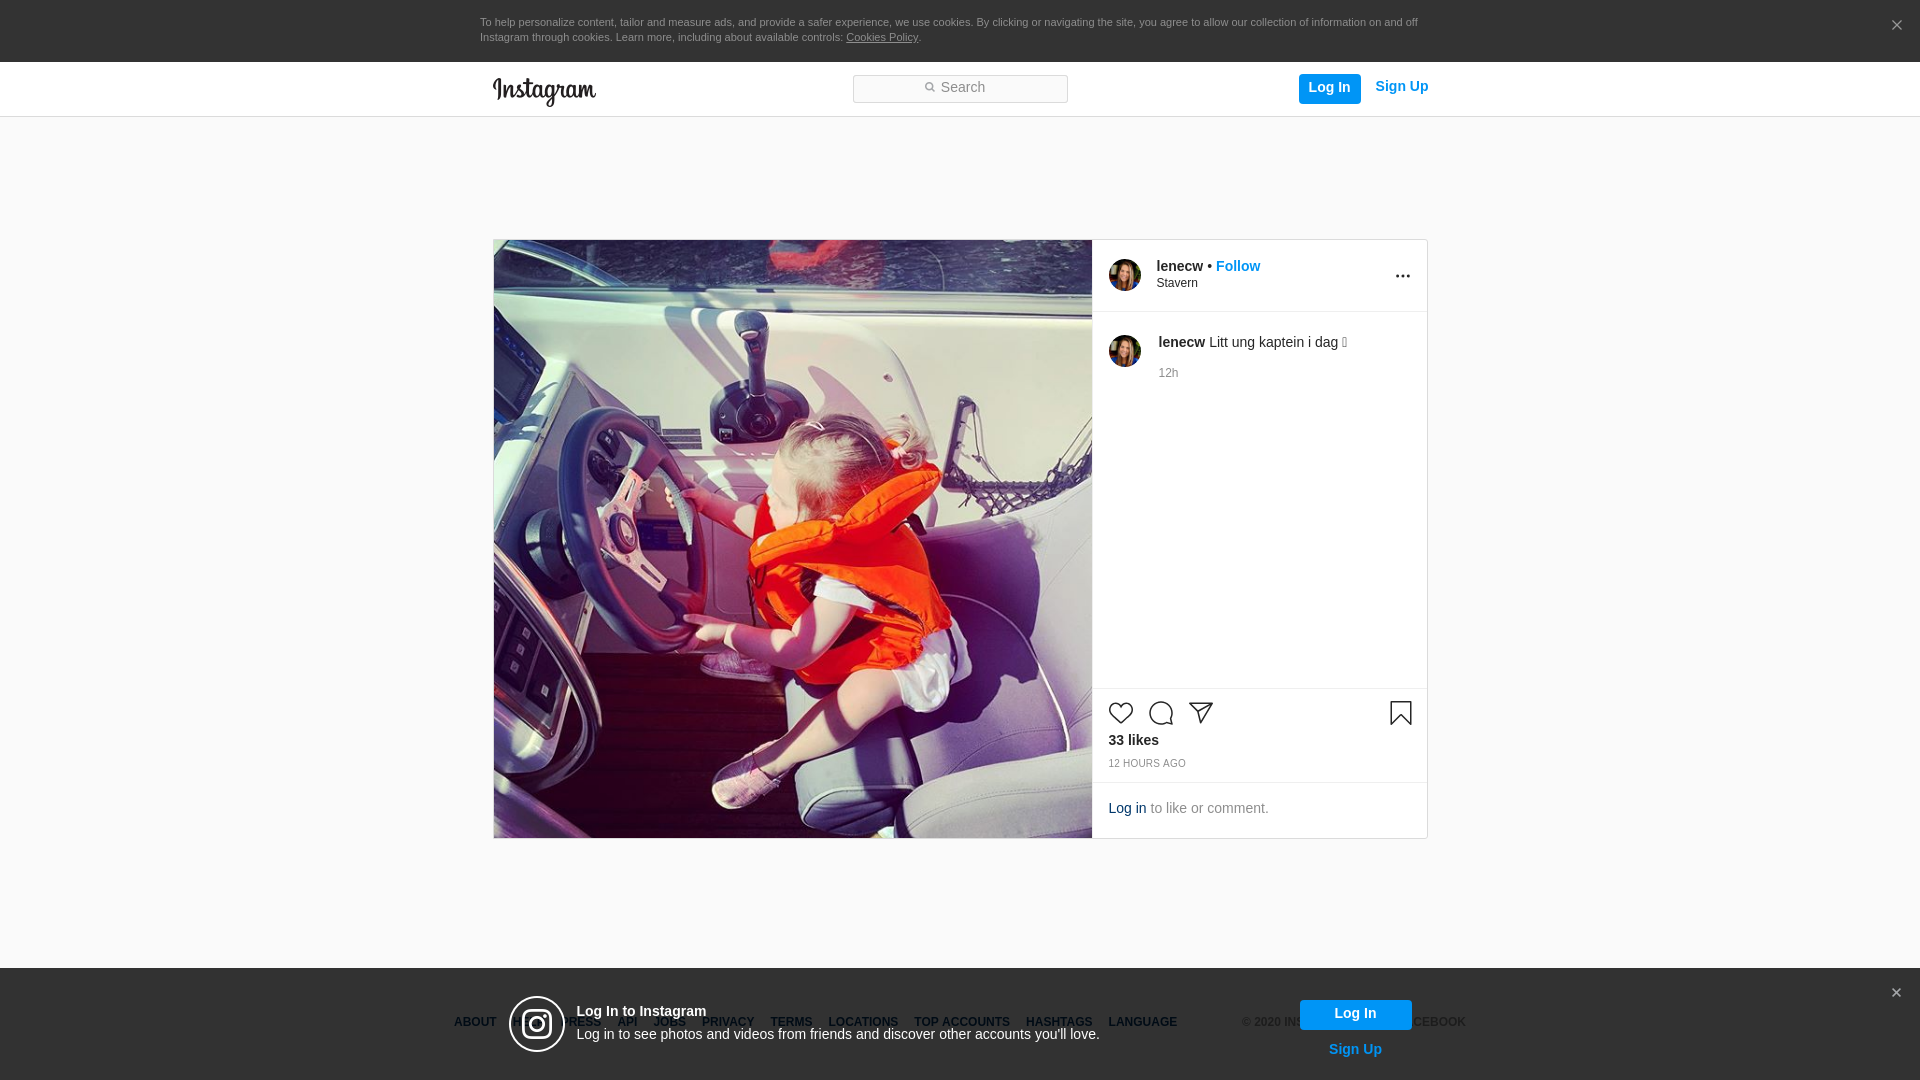
Task: Open the ABOUT footer link
Action: 475,1022
